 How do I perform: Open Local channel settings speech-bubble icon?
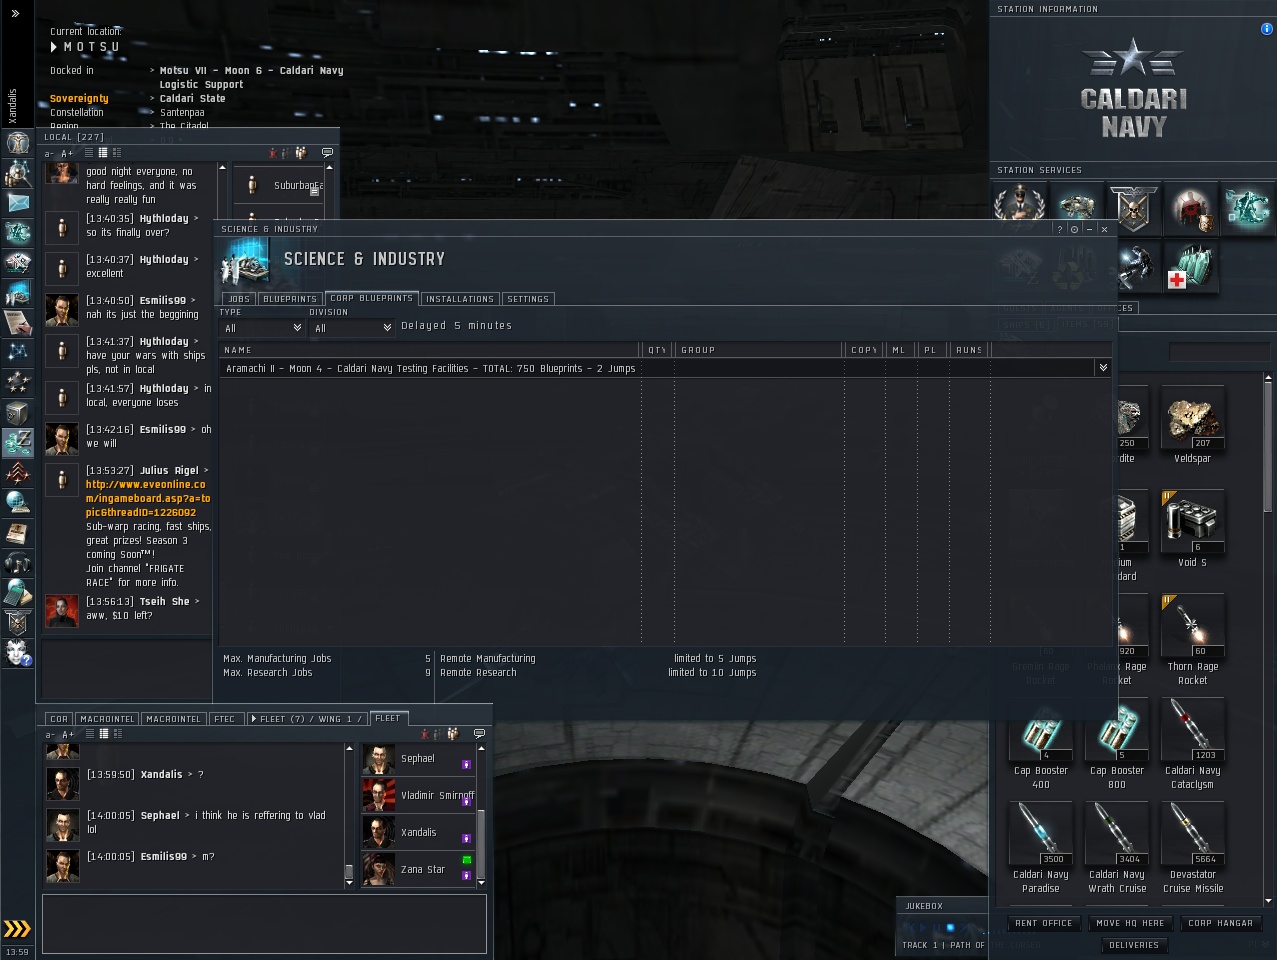tap(327, 153)
